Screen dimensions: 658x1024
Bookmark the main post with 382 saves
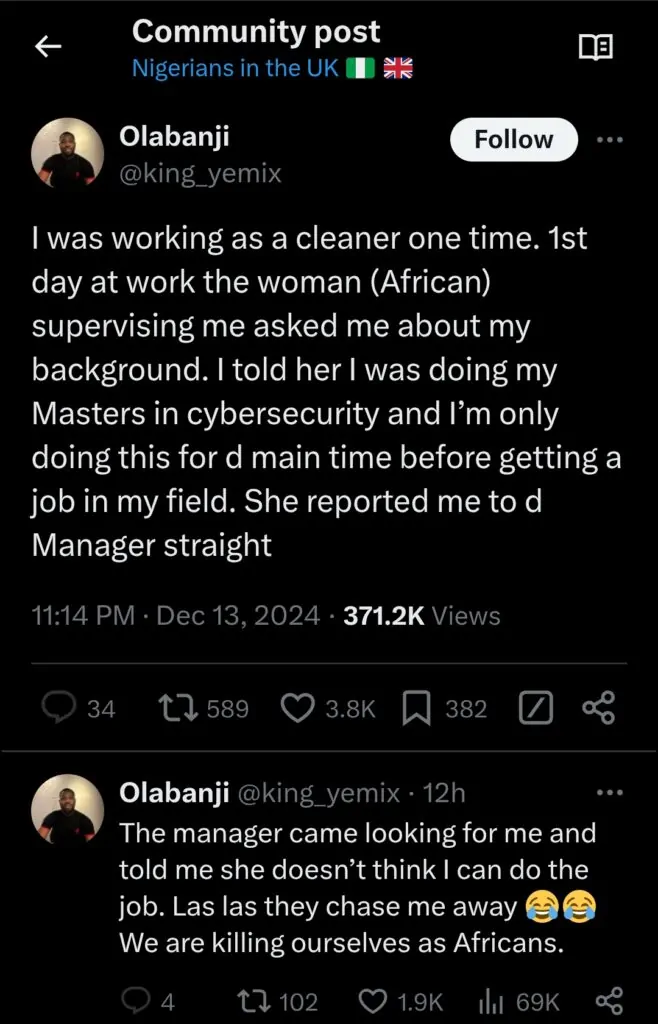pyautogui.click(x=415, y=709)
